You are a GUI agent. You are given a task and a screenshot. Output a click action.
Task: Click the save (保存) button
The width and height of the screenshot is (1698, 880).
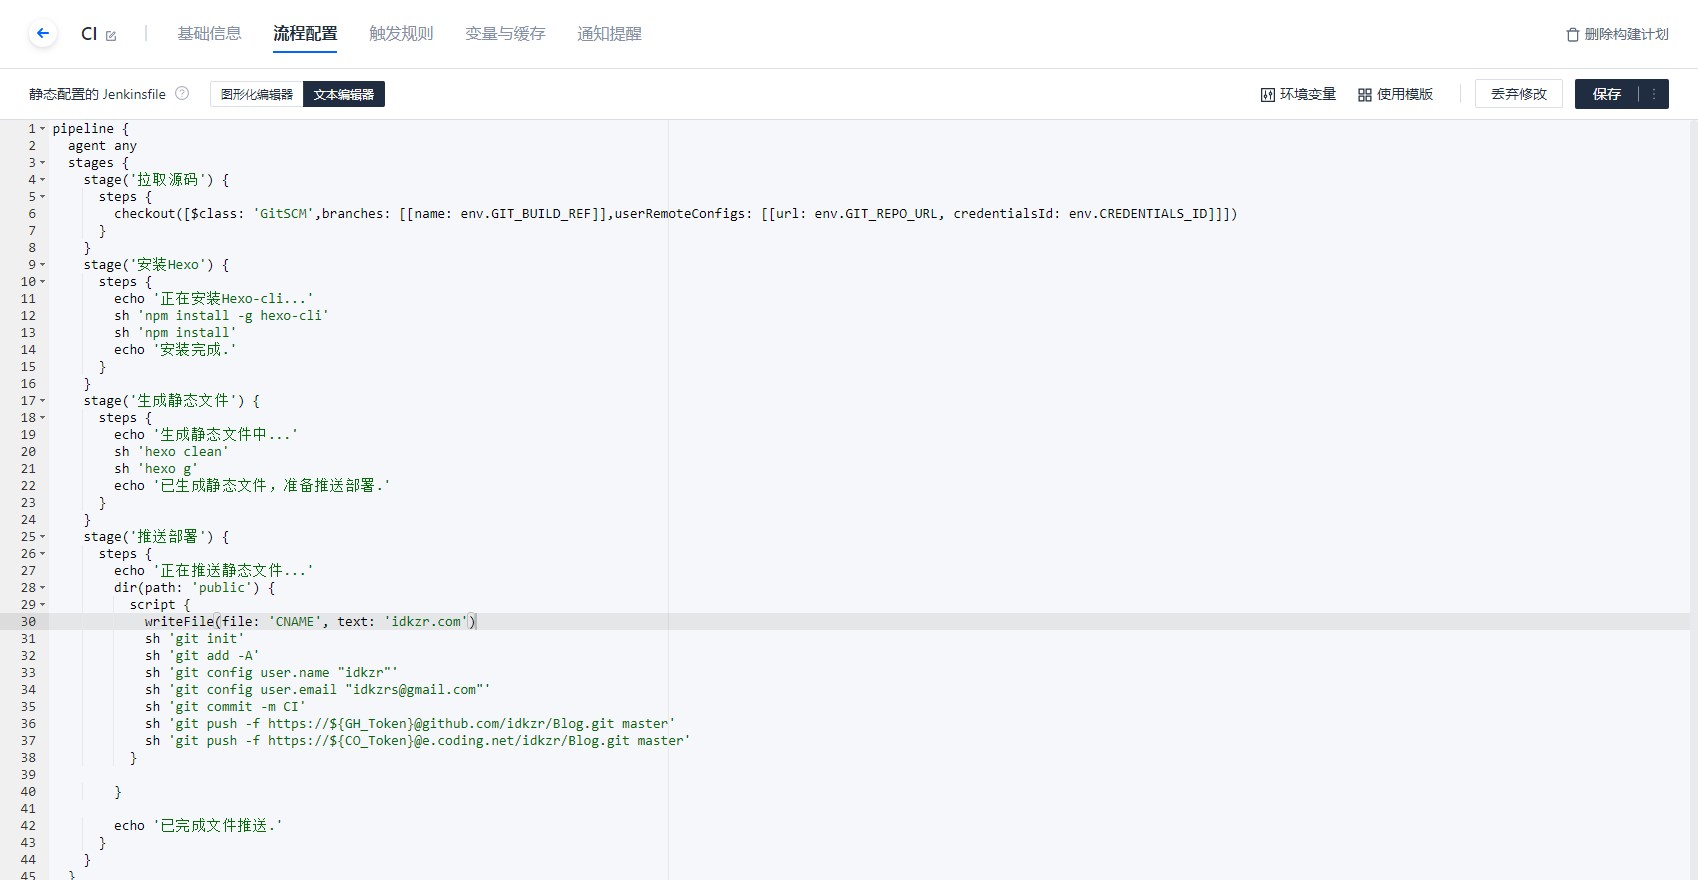(x=1606, y=94)
